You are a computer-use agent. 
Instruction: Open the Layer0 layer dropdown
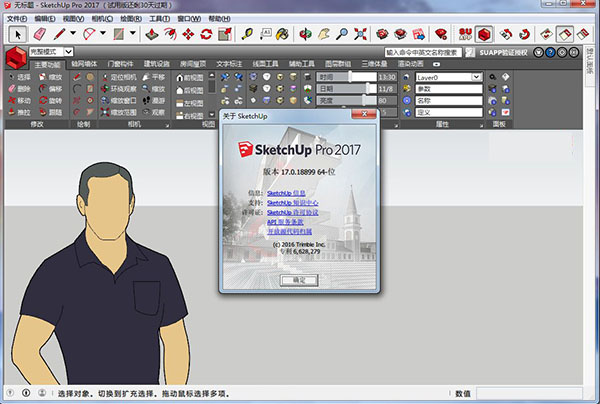pyautogui.click(x=448, y=77)
